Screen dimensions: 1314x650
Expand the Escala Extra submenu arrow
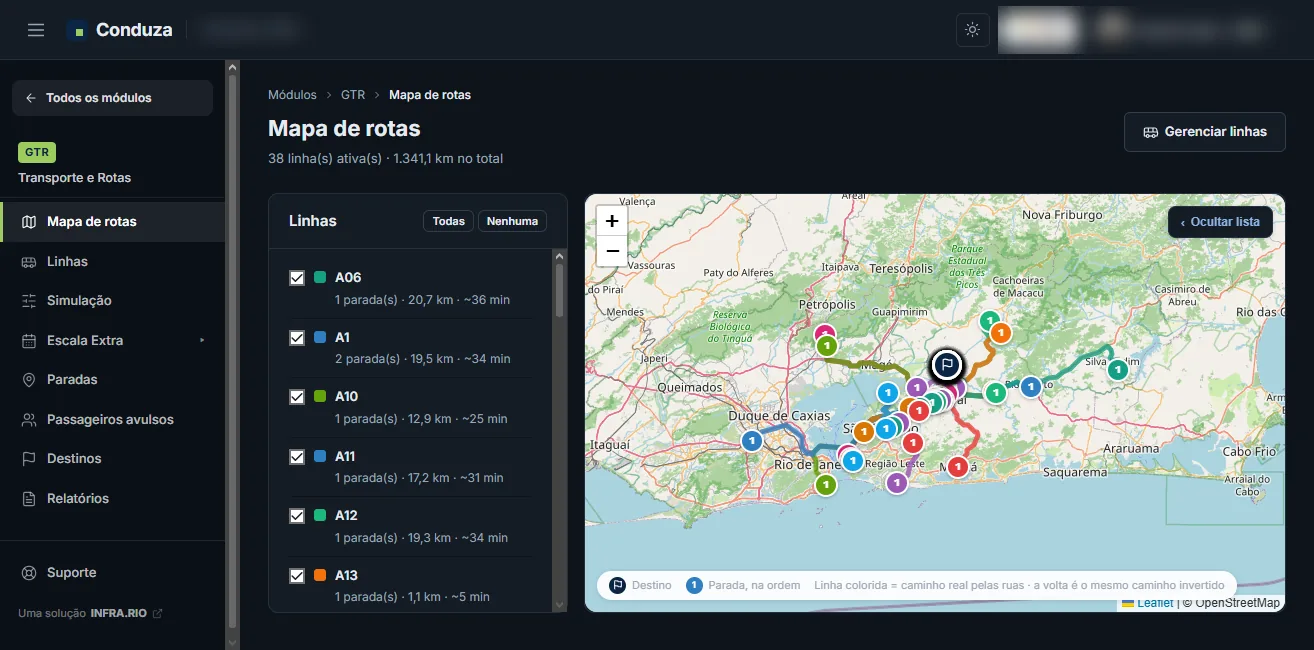coord(202,340)
